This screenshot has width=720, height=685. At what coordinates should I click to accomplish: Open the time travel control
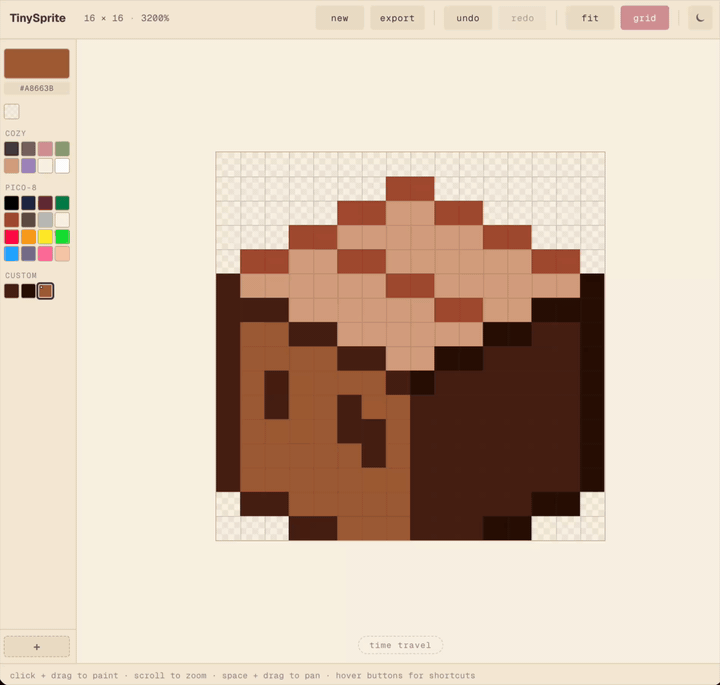[x=400, y=645]
